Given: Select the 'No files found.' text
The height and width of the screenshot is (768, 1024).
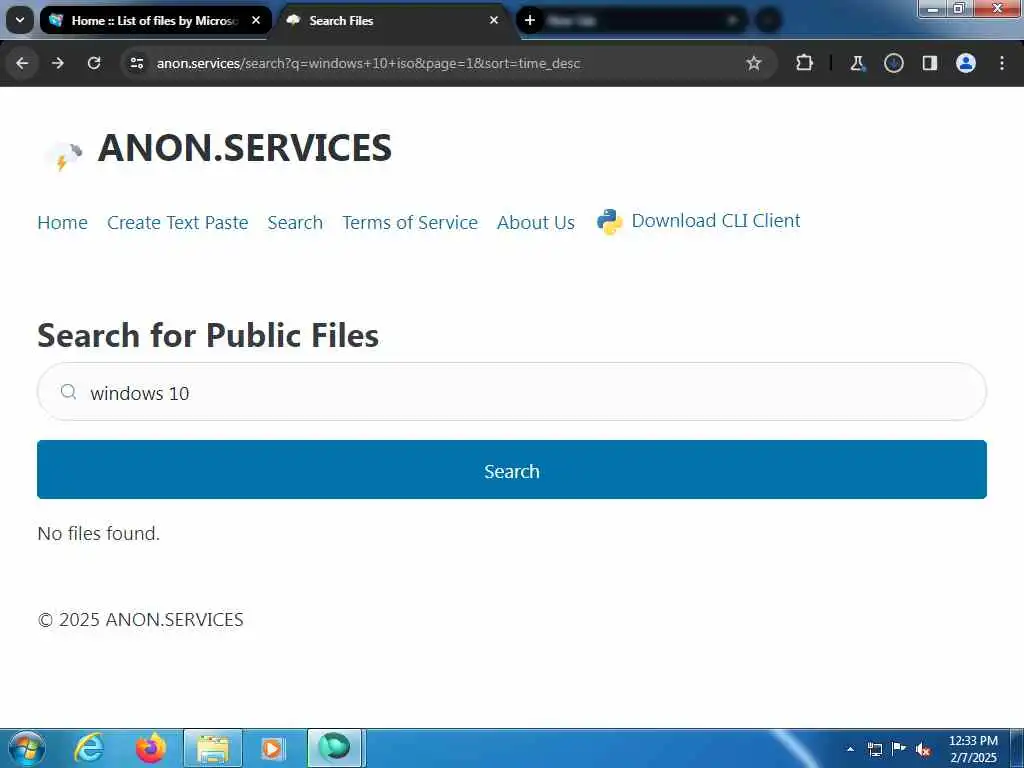Looking at the screenshot, I should pos(99,534).
